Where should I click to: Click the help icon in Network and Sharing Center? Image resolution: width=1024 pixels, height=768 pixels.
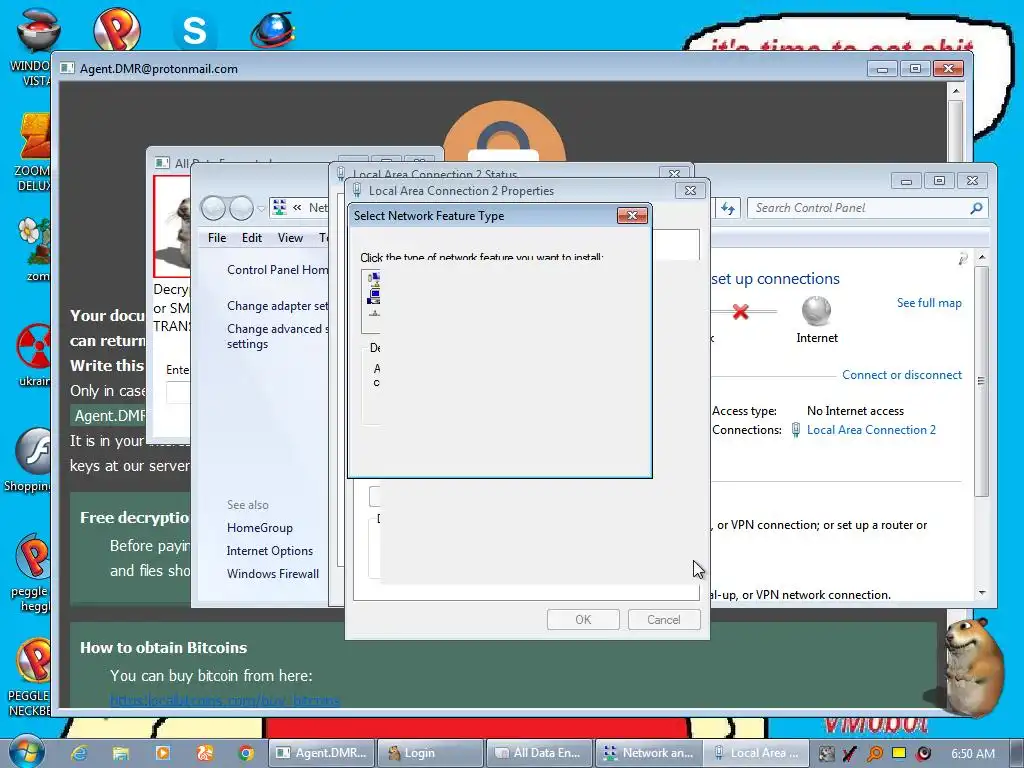pos(963,259)
